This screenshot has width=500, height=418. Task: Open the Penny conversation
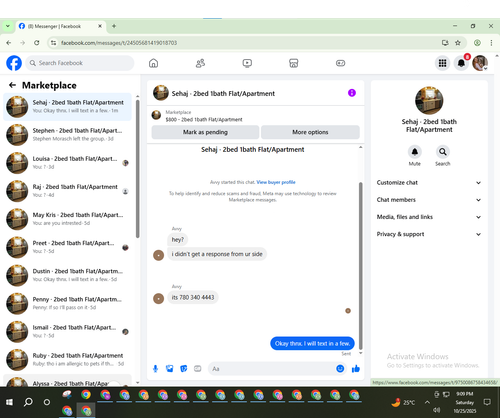pyautogui.click(x=67, y=303)
